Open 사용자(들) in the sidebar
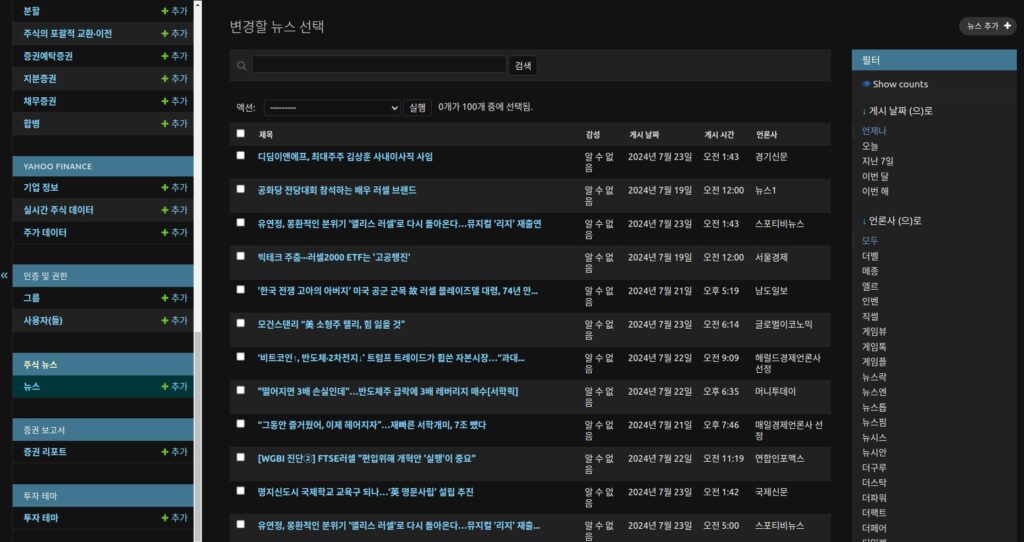 coord(43,320)
